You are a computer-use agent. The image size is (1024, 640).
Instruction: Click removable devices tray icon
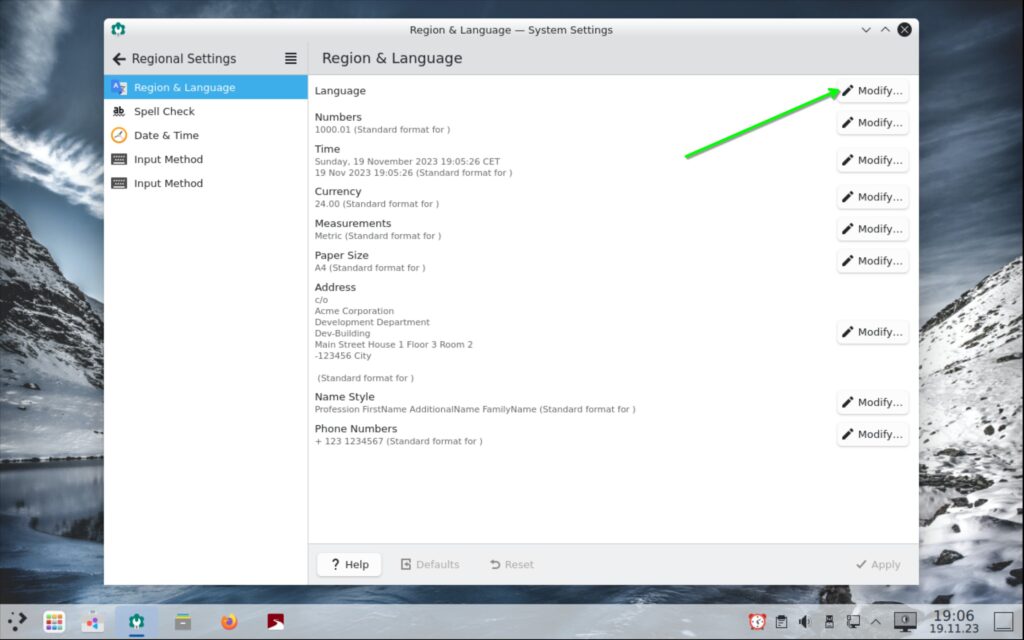click(x=829, y=622)
